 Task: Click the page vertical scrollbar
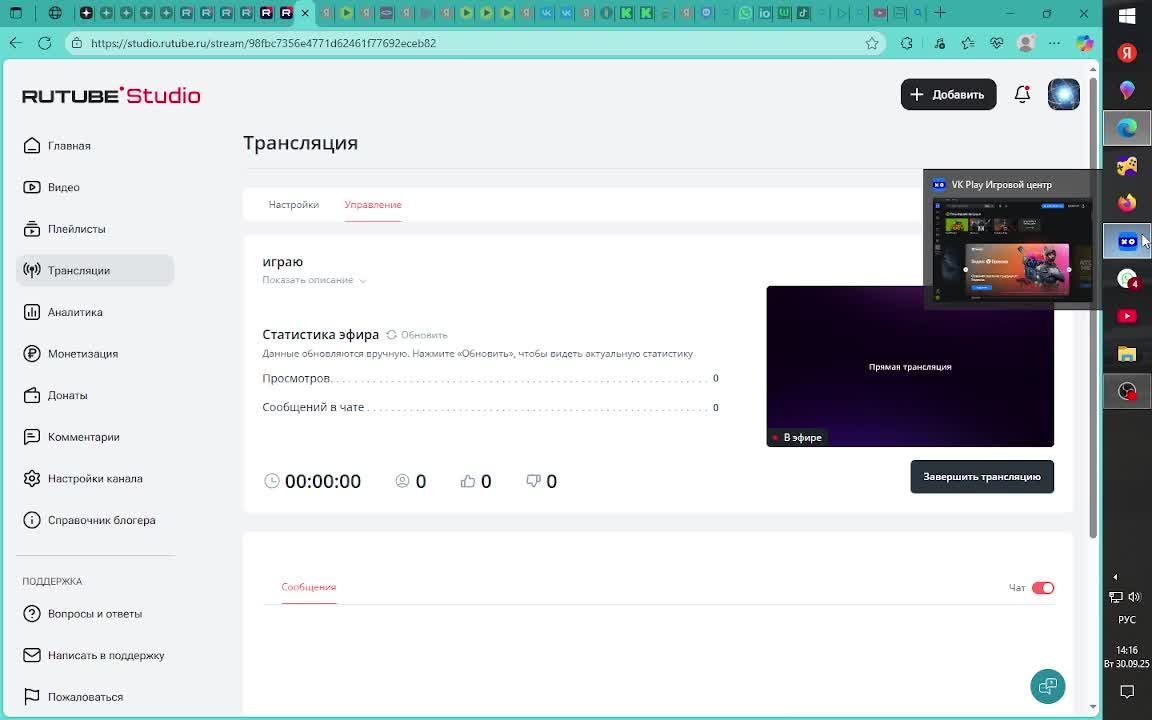(x=1093, y=306)
